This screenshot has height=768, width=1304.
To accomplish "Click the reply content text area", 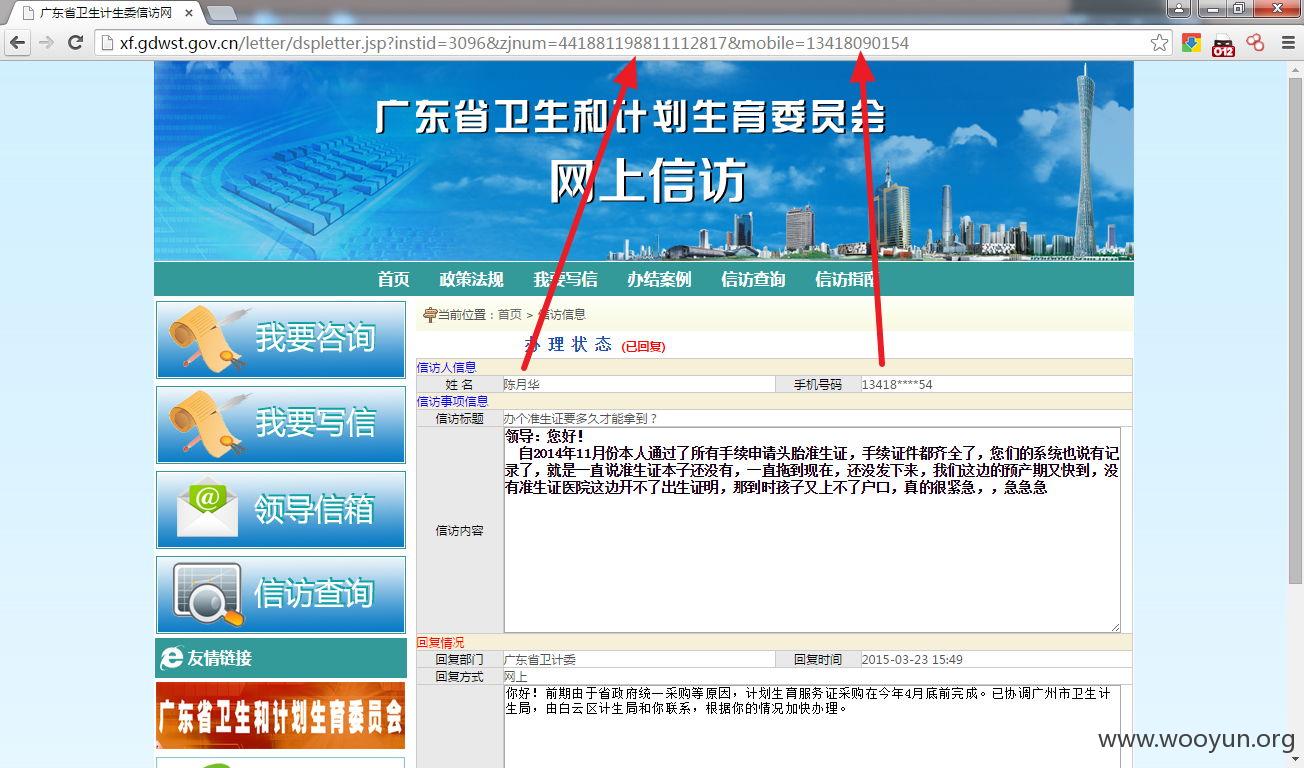I will [812, 727].
